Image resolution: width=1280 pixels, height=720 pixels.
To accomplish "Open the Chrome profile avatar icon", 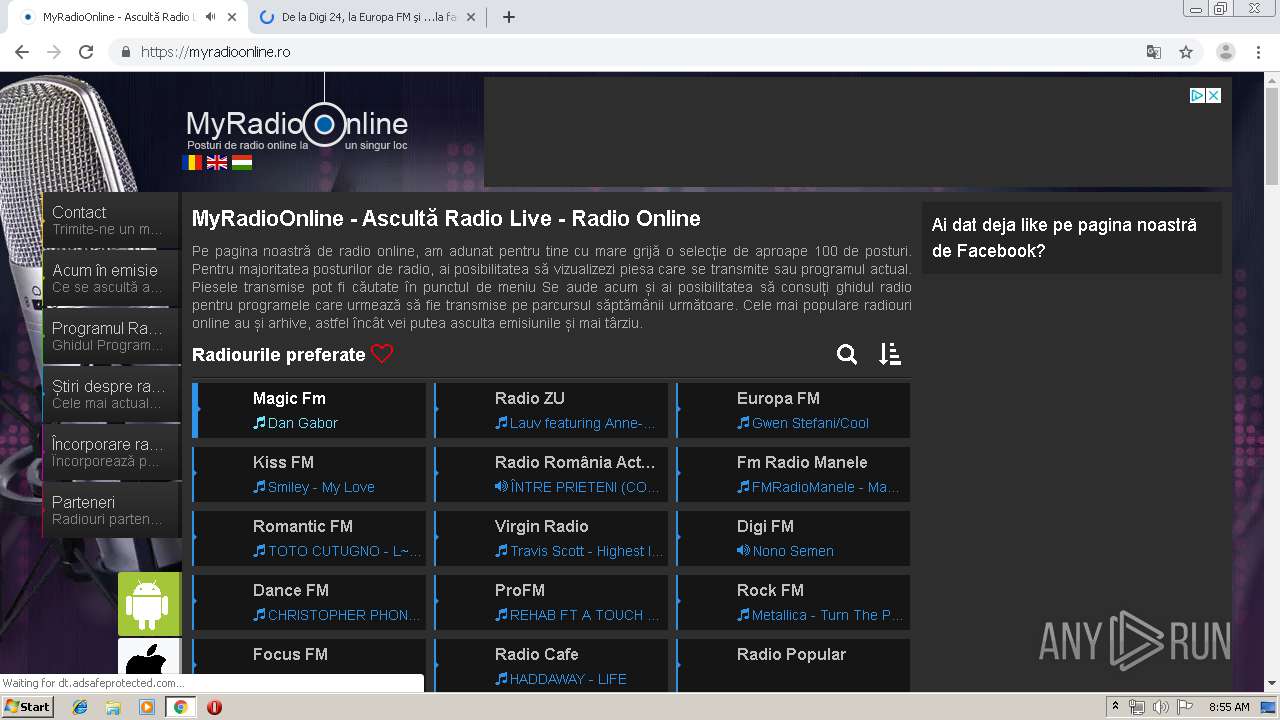I will (x=1226, y=52).
